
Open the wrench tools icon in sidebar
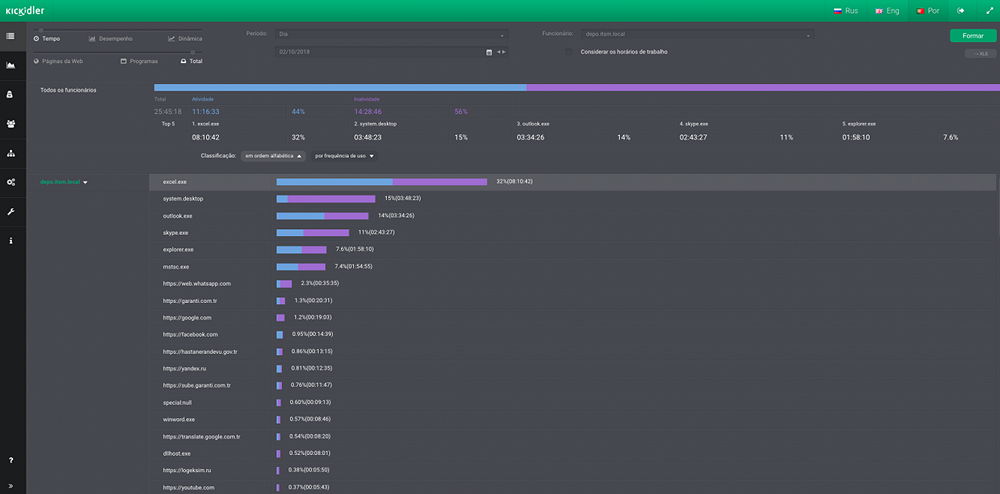click(11, 212)
